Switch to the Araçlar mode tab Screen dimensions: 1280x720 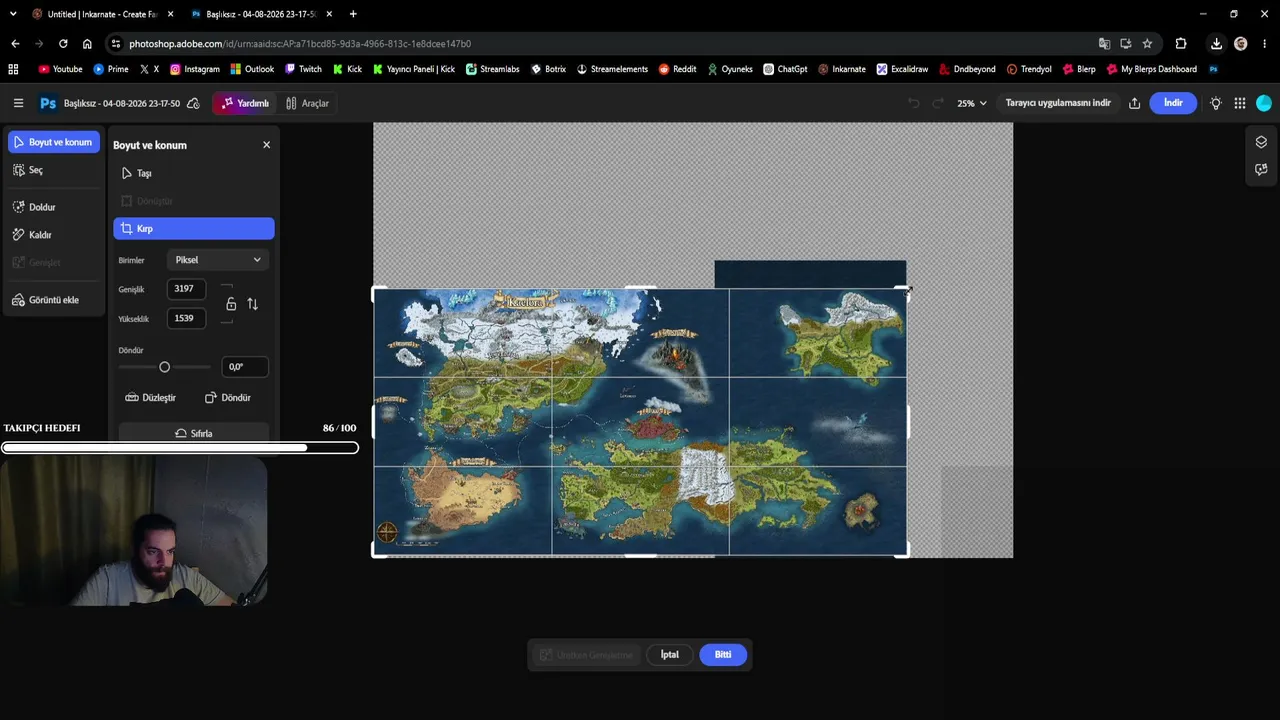307,103
